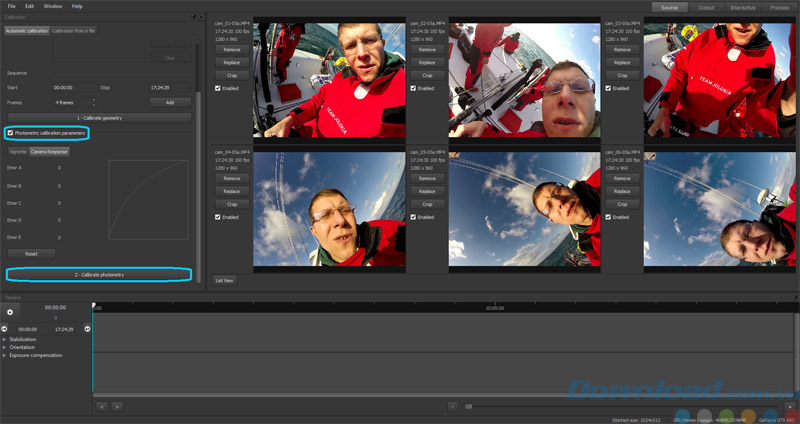Disable the cam_01-05a.MP4 Enabled checkbox
The width and height of the screenshot is (800, 424).
click(x=218, y=88)
